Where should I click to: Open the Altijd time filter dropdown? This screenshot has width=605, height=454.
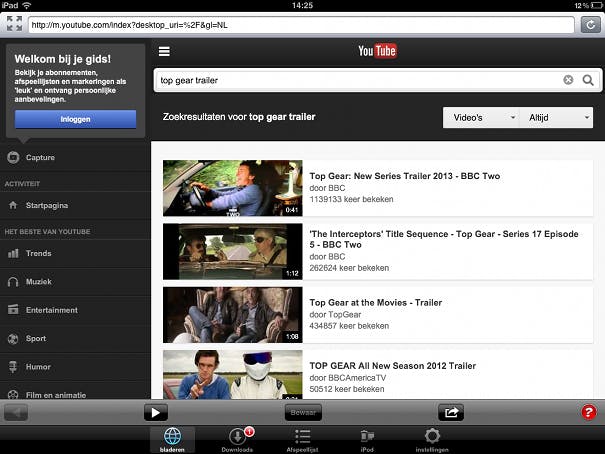click(555, 118)
